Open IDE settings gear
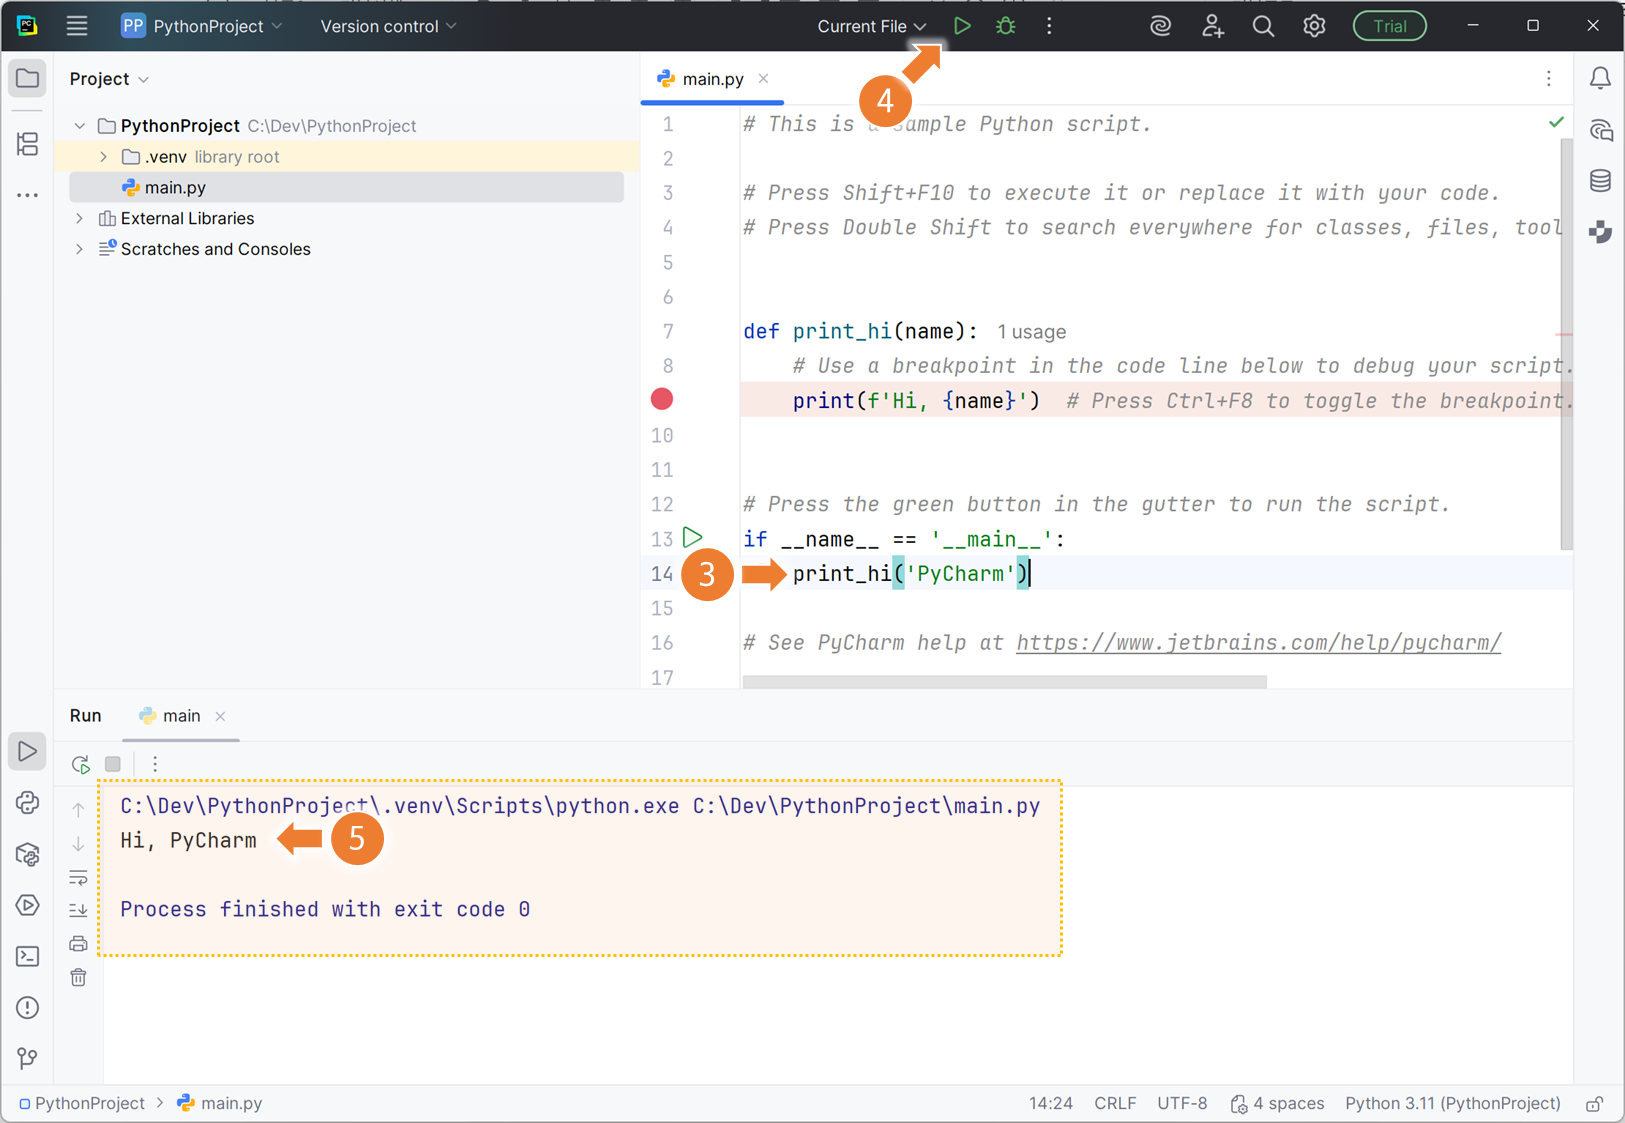The height and width of the screenshot is (1123, 1625). pos(1314,26)
